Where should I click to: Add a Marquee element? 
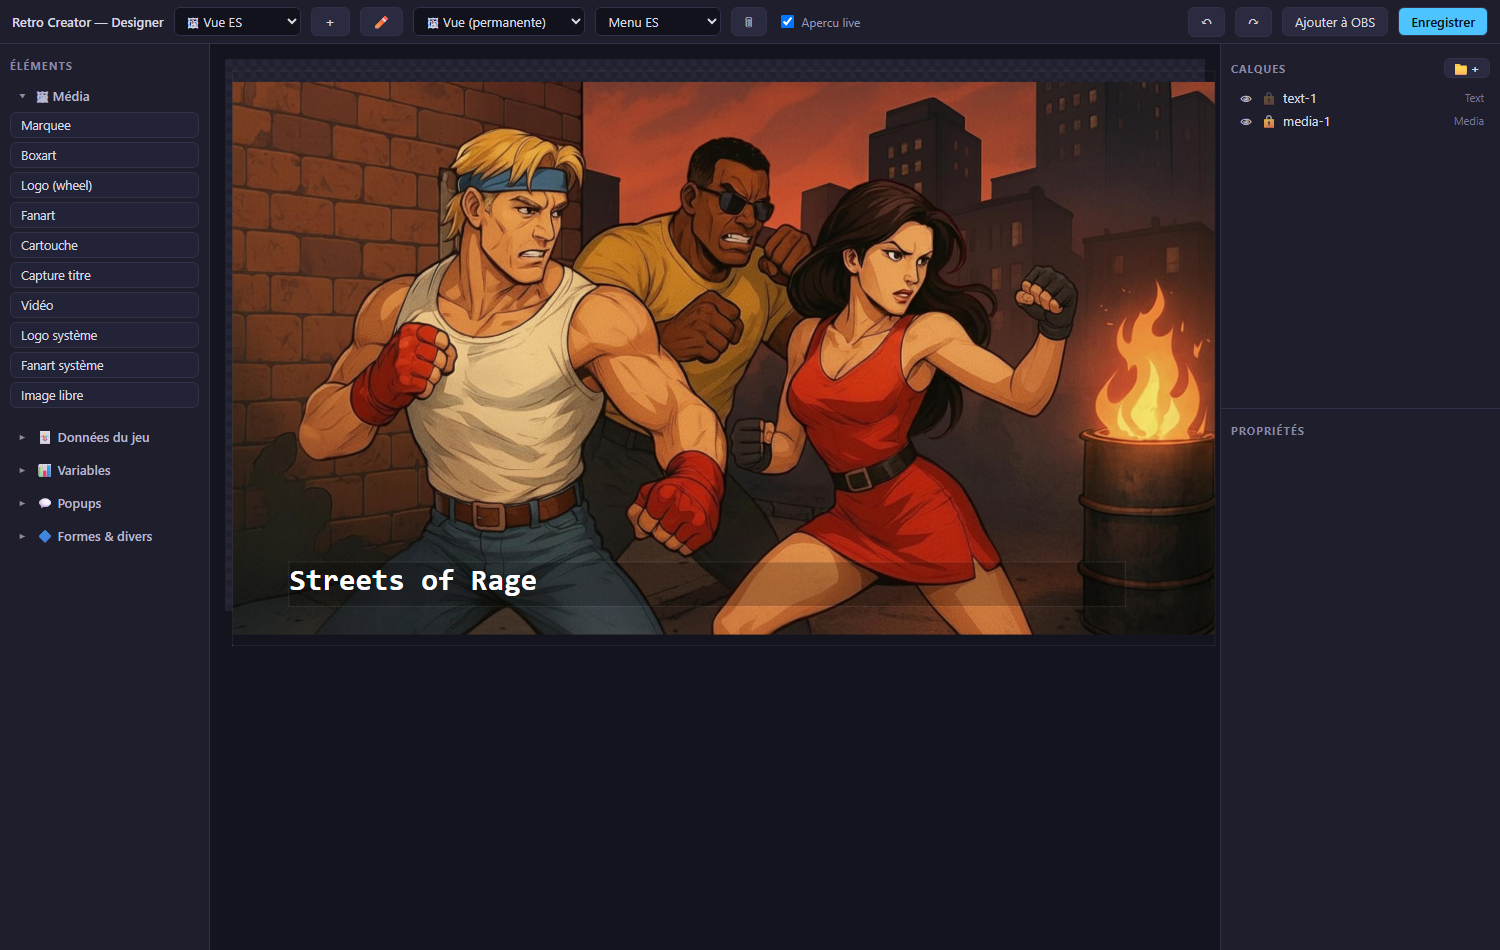tap(104, 125)
